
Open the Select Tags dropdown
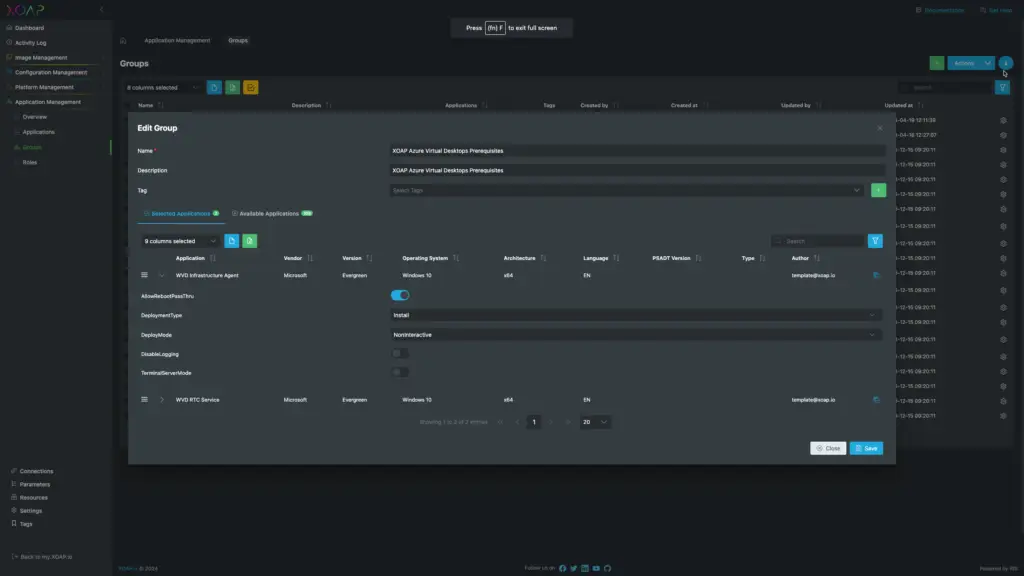pyautogui.click(x=627, y=190)
